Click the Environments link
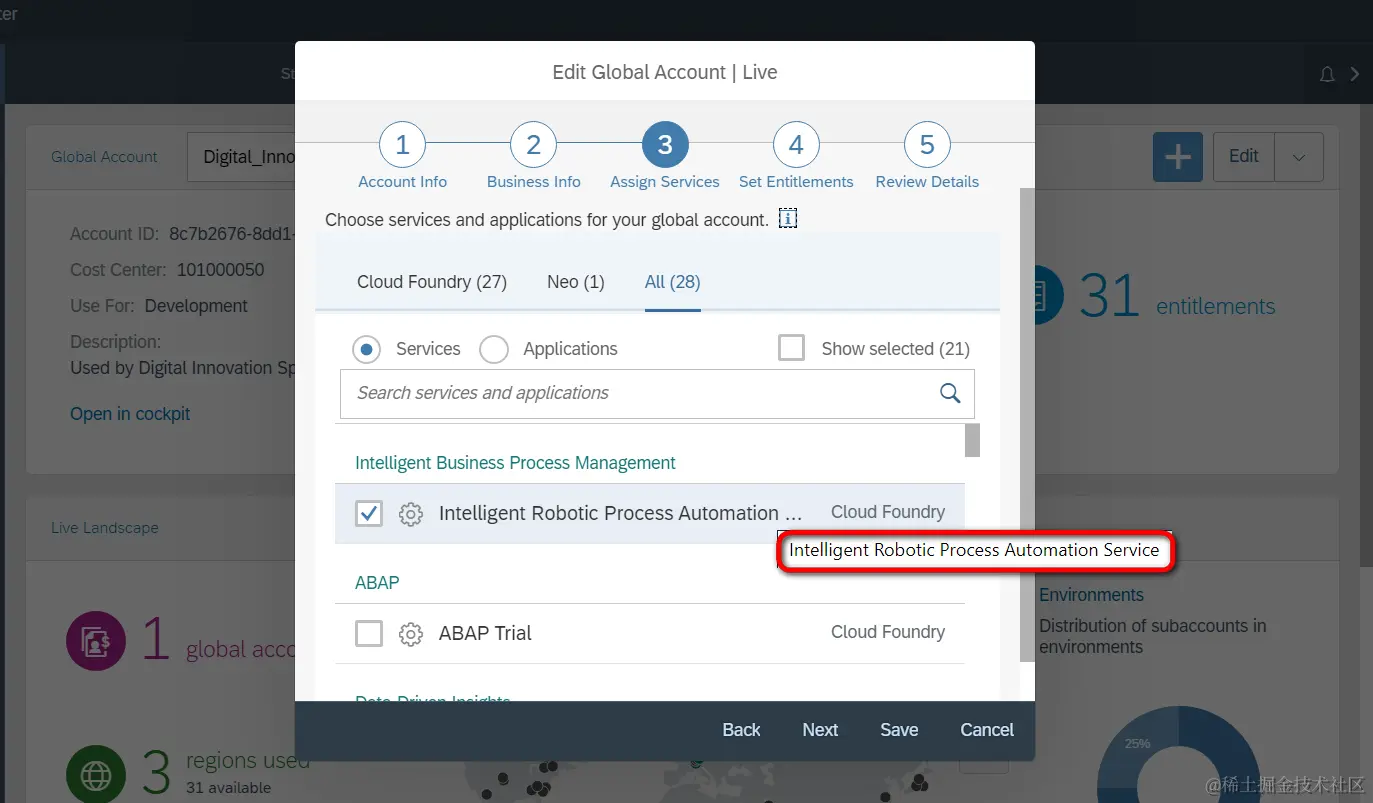This screenshot has height=803, width=1373. coord(1091,595)
